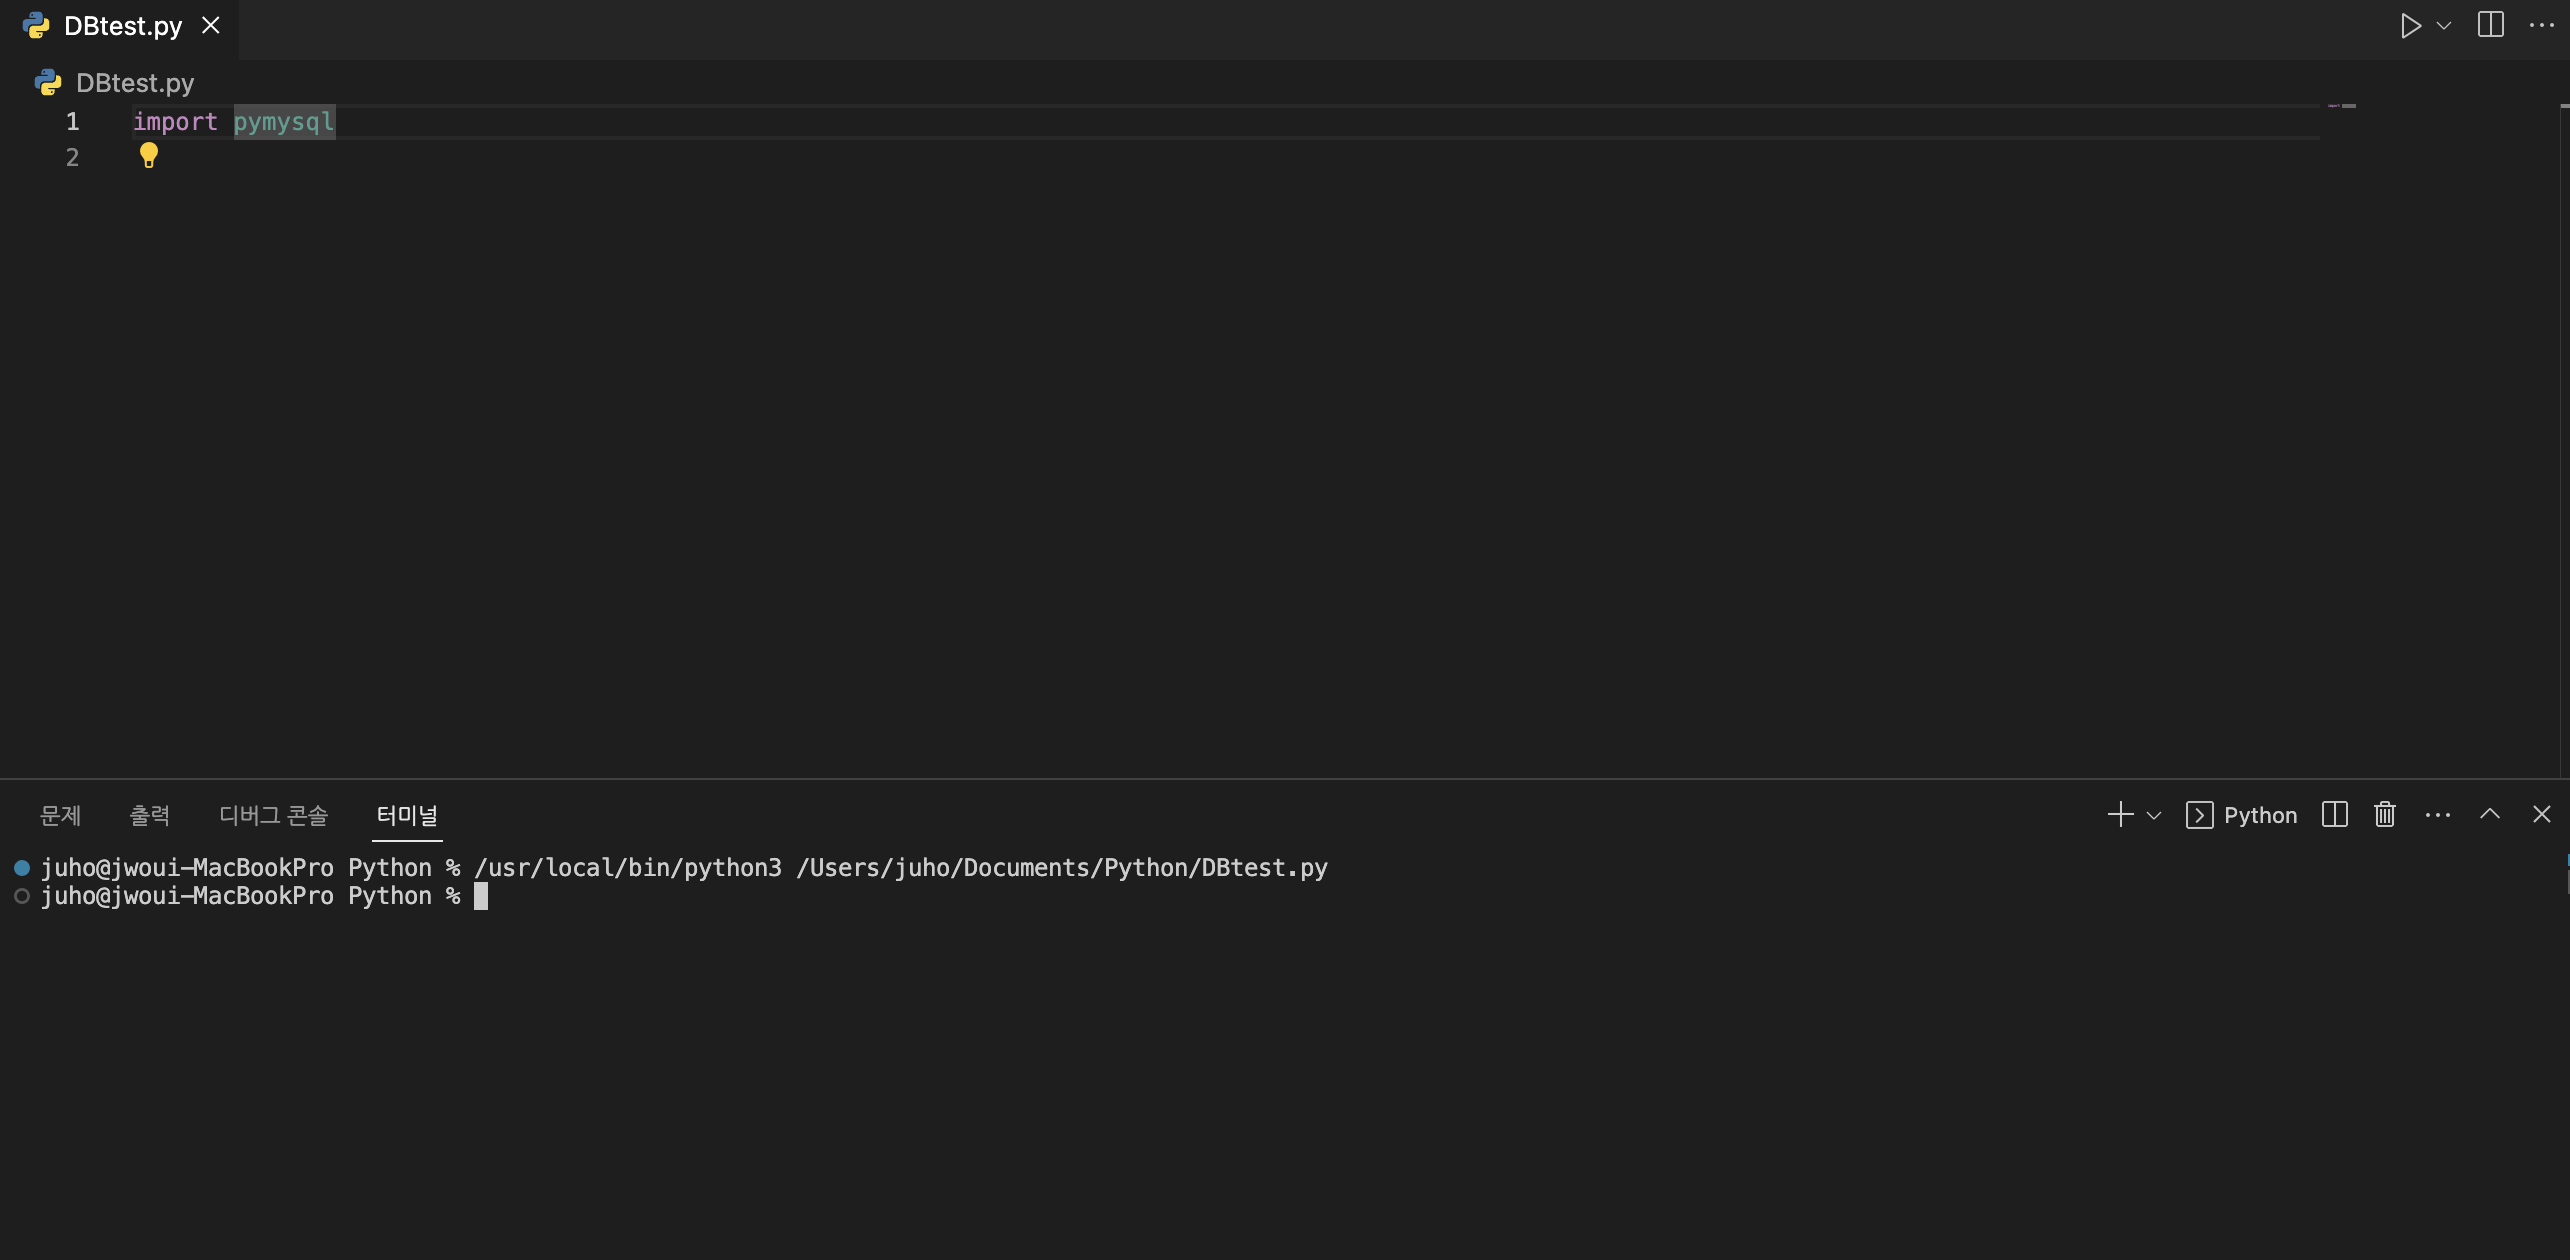Create new terminal with plus icon
The width and height of the screenshot is (2570, 1260).
[2119, 815]
